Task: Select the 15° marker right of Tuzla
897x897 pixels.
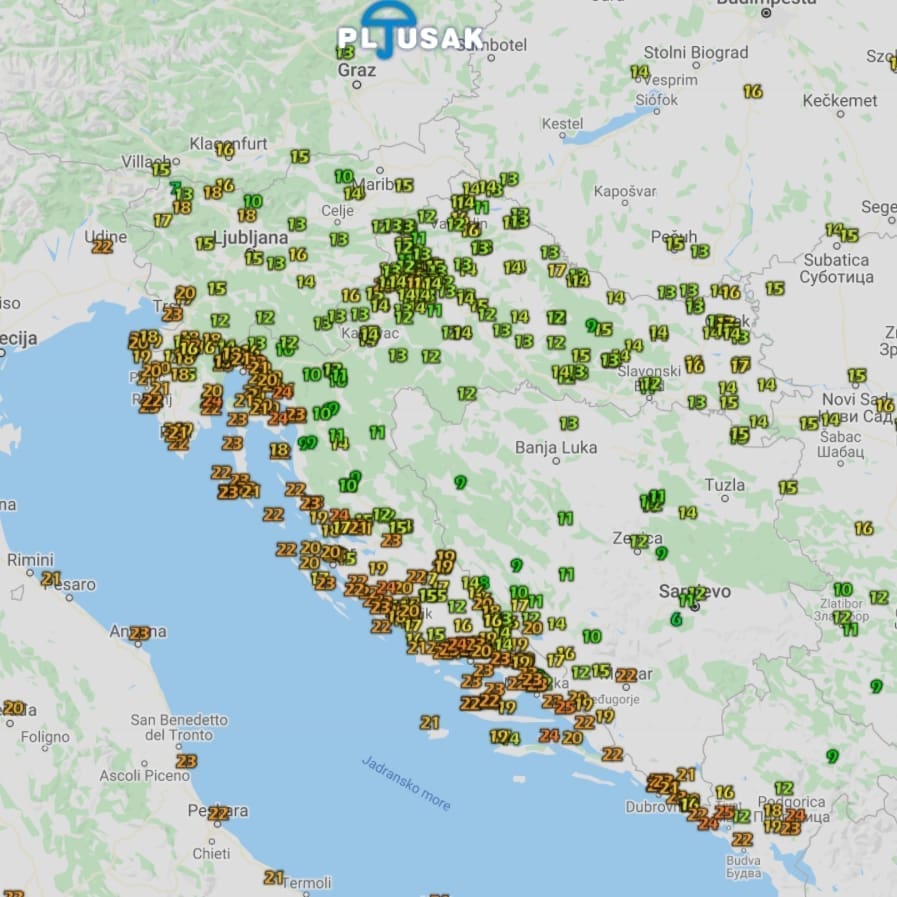Action: (788, 488)
